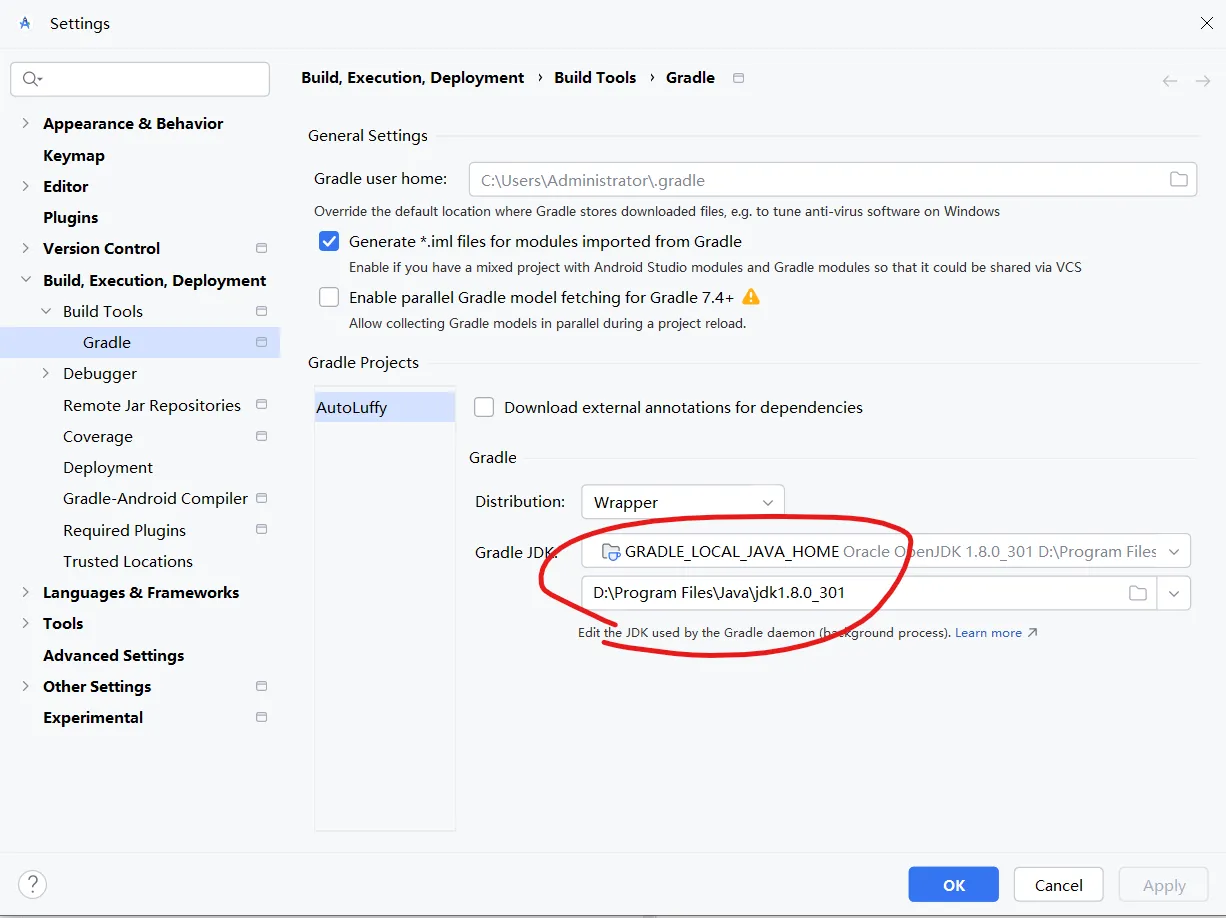Image resolution: width=1226 pixels, height=918 pixels.
Task: Enable parallel Gradle model fetching checkbox
Action: pyautogui.click(x=329, y=297)
